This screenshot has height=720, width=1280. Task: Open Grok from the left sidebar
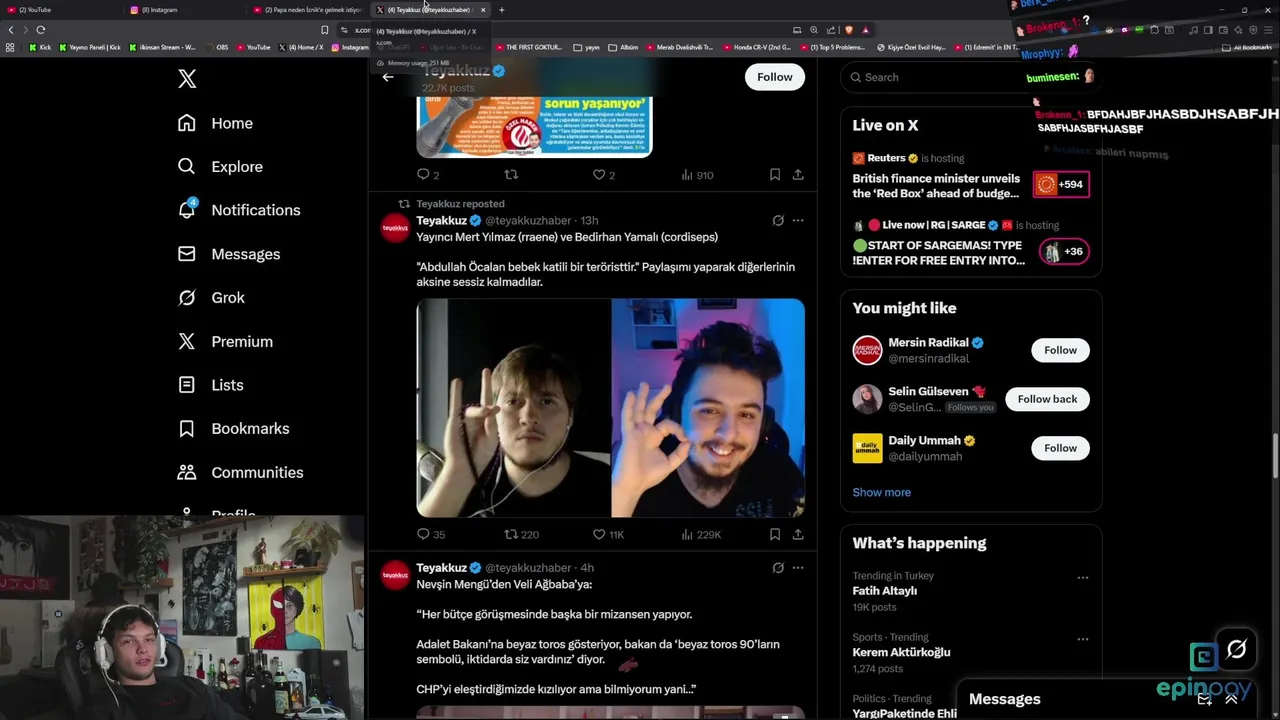click(211, 298)
